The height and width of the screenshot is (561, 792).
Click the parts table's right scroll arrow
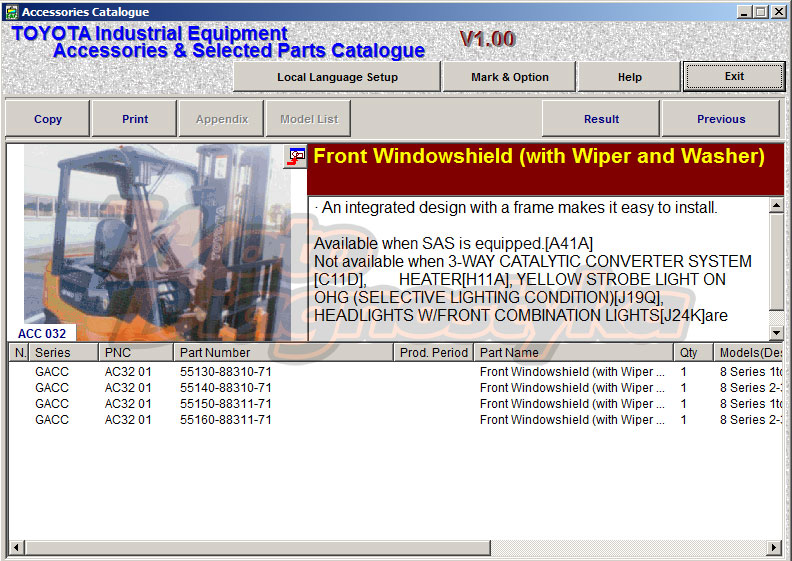(774, 547)
